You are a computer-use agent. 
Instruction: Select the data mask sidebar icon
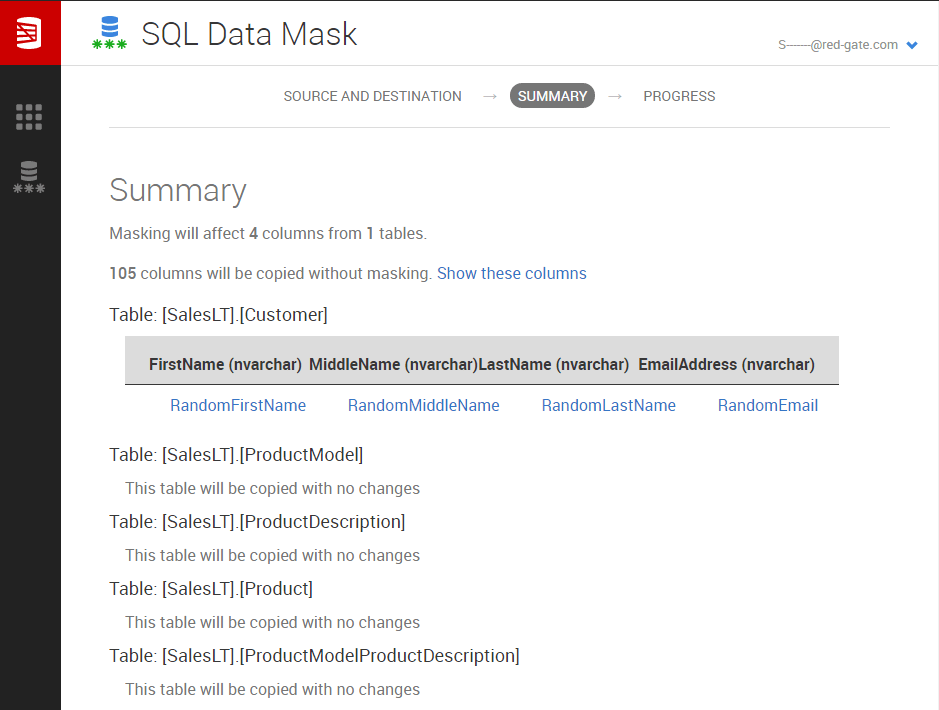tap(29, 177)
